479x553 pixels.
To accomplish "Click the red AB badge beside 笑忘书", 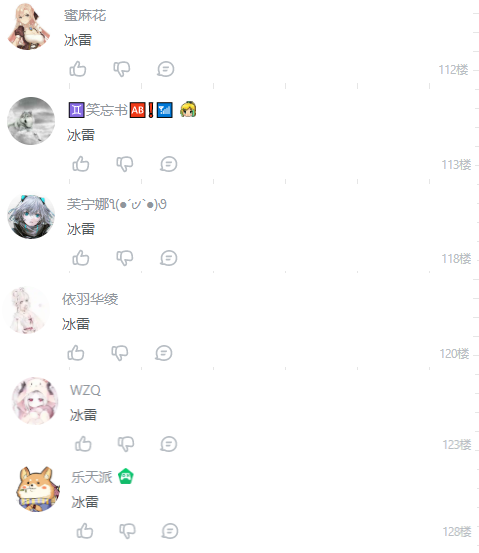I will click(138, 110).
